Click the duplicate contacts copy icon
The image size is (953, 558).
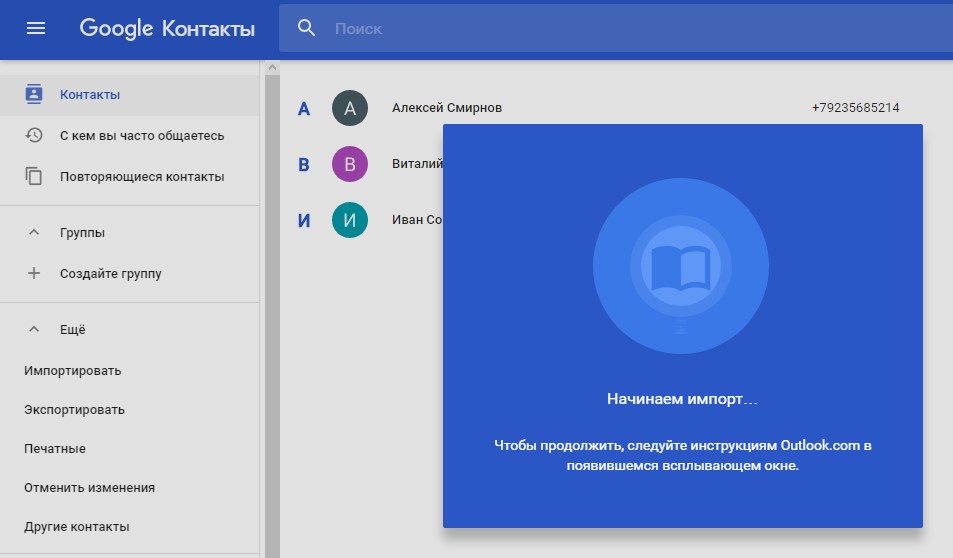click(34, 176)
